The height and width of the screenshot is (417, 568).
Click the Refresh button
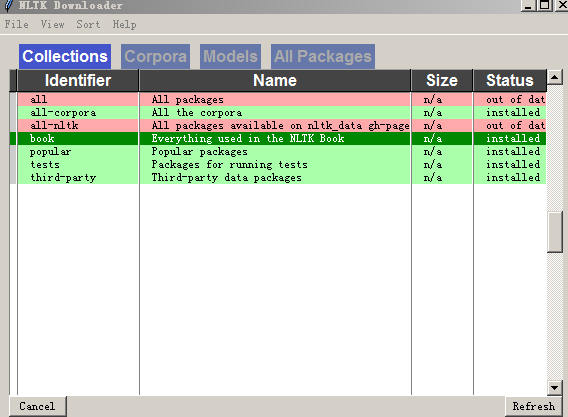pos(534,406)
